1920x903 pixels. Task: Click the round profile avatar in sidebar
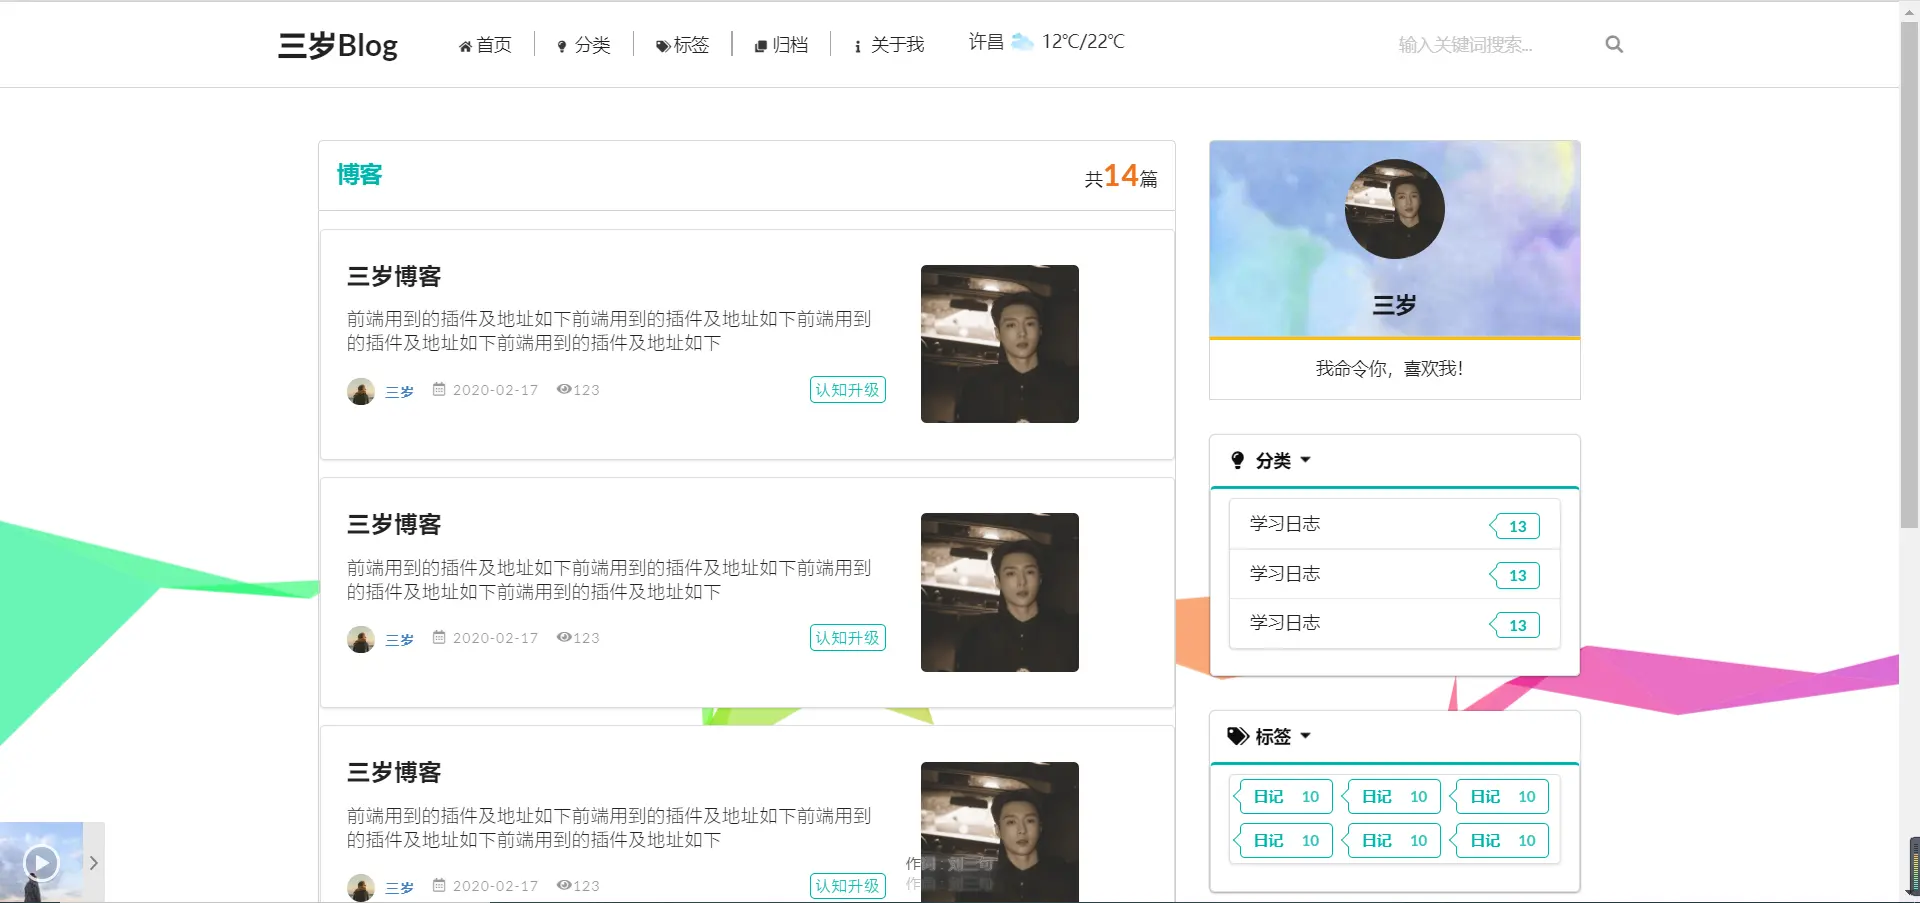click(x=1394, y=209)
